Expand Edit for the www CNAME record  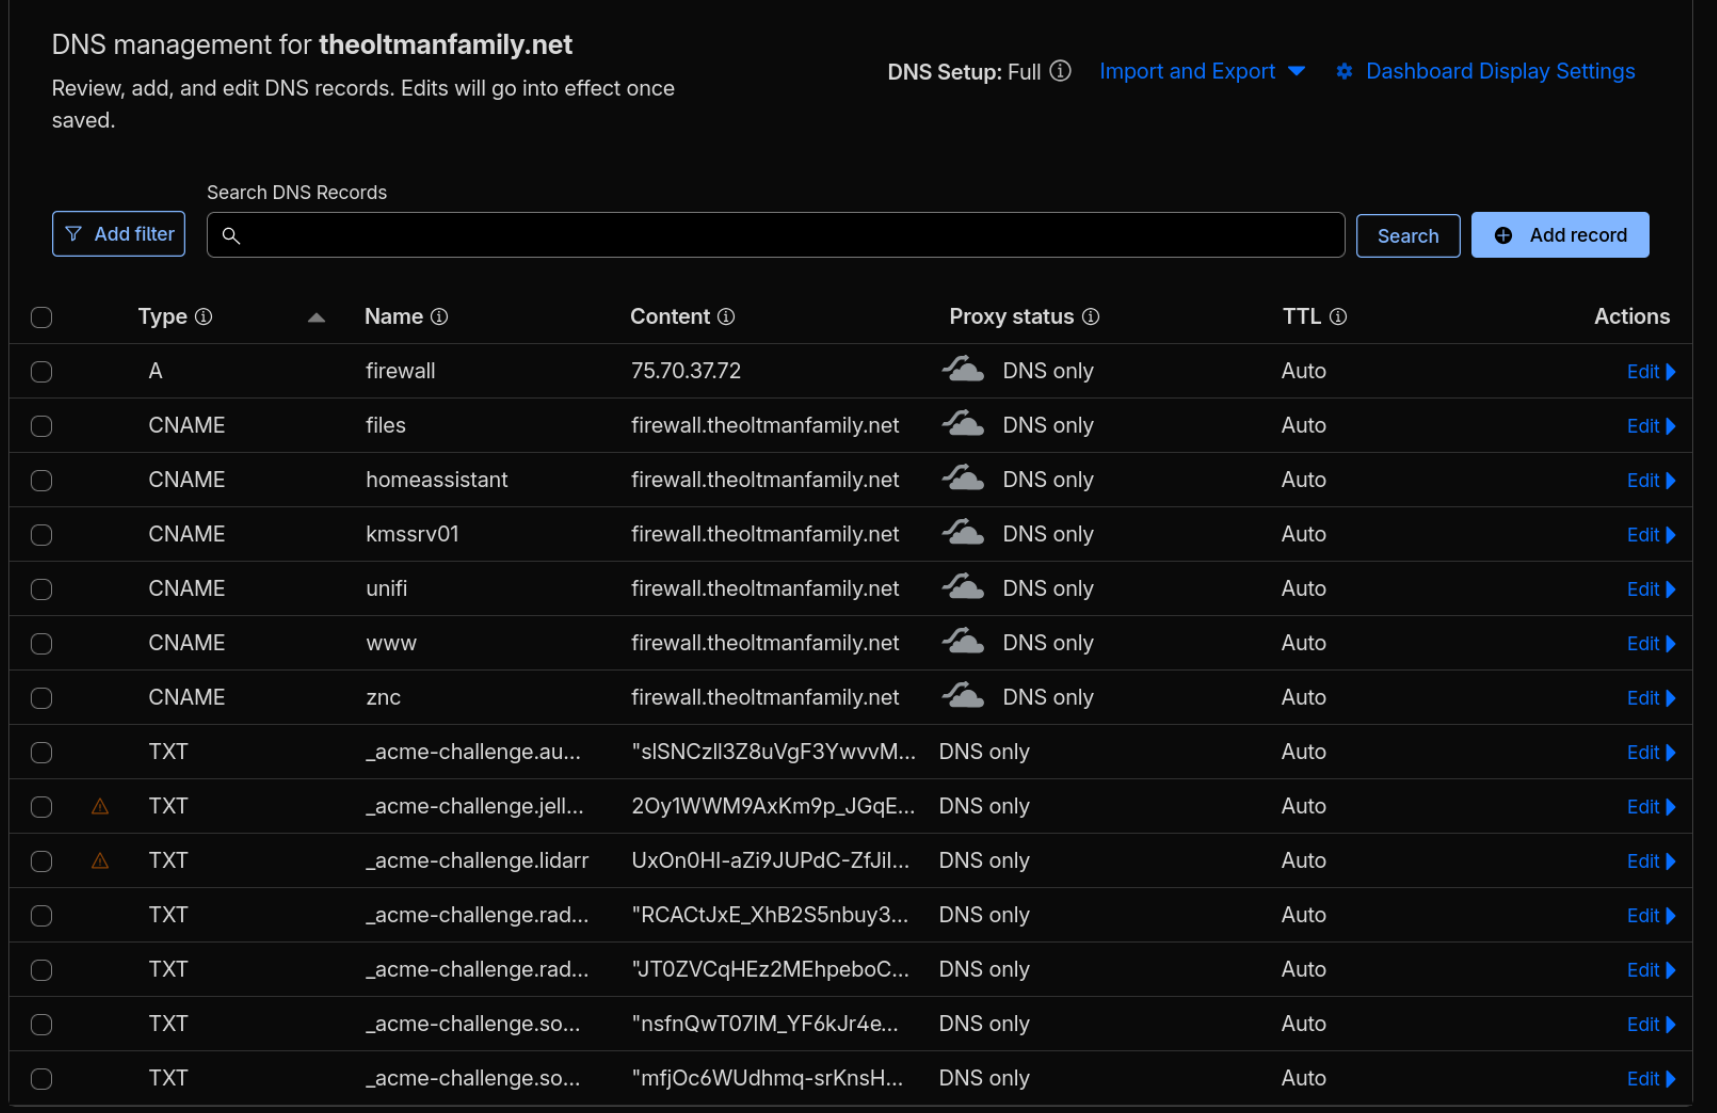[x=1650, y=644]
